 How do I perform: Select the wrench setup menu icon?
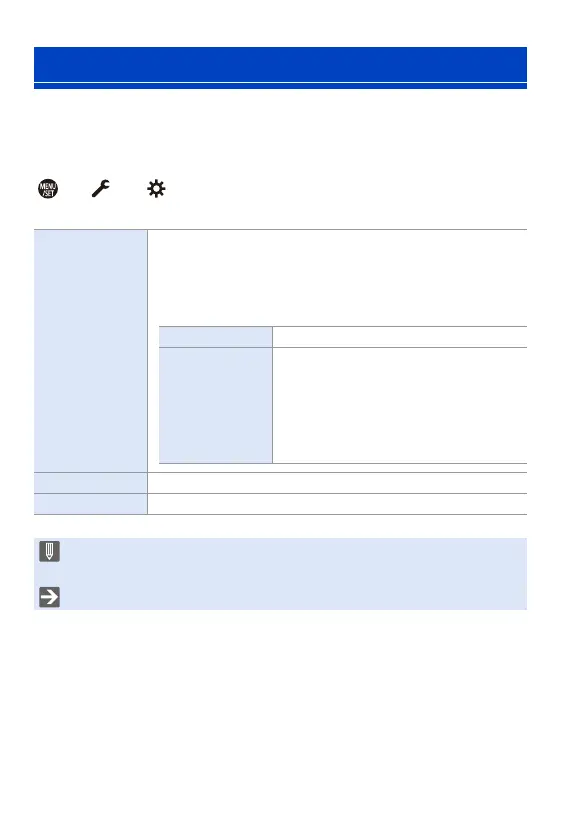click(x=101, y=188)
